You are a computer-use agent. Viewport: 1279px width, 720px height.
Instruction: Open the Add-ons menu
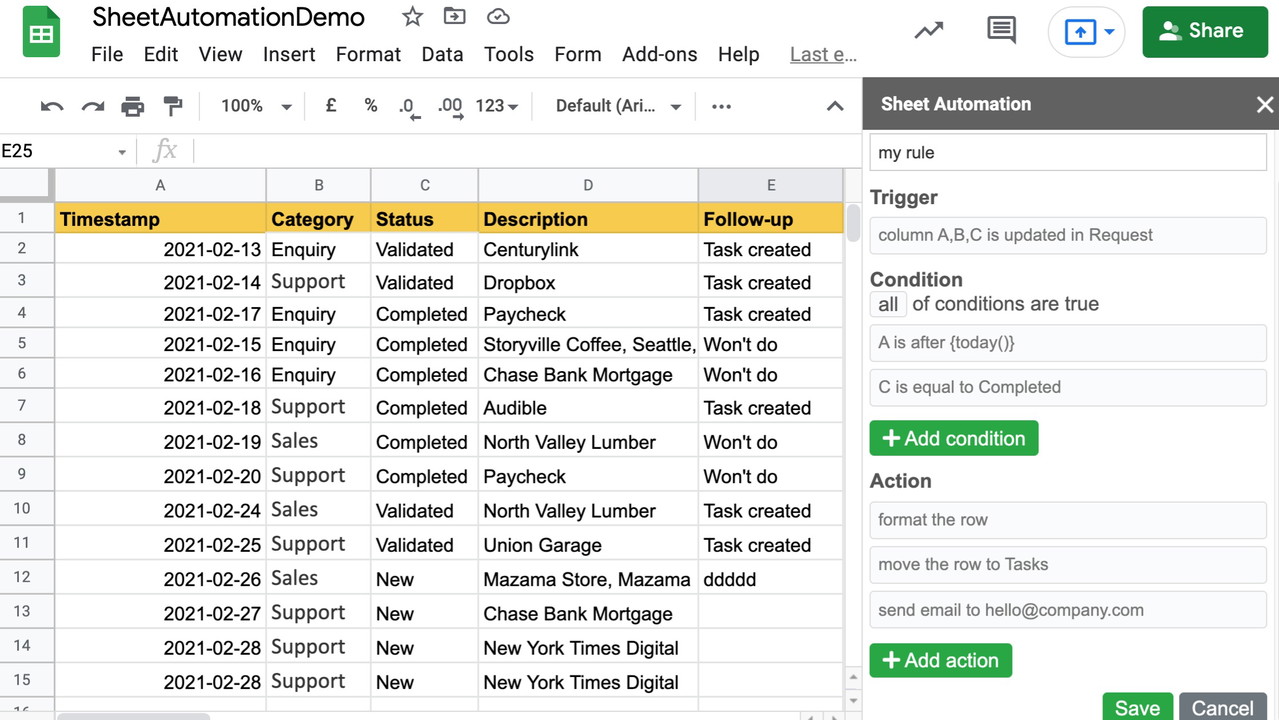[x=659, y=54]
